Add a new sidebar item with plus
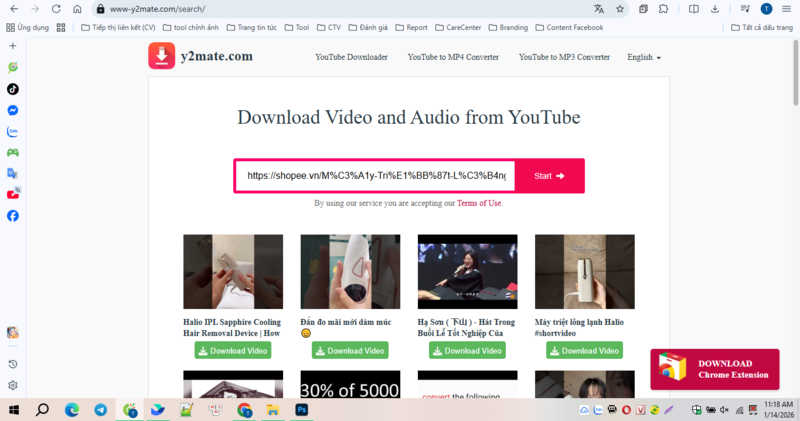Viewport: 800px width, 421px height. pyautogui.click(x=13, y=46)
